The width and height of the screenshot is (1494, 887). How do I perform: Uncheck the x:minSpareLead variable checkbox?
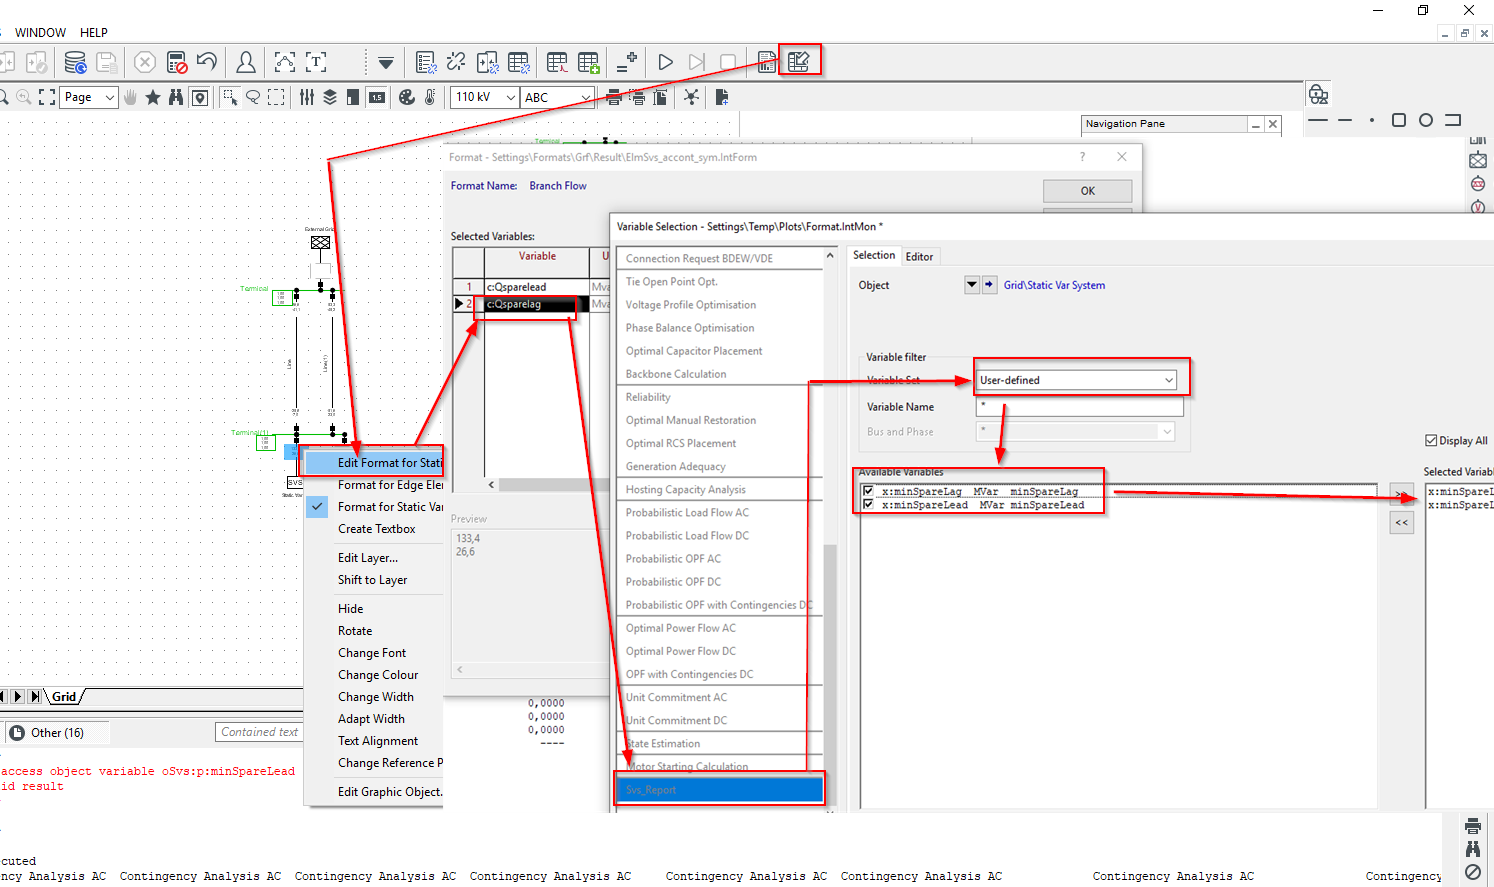868,505
